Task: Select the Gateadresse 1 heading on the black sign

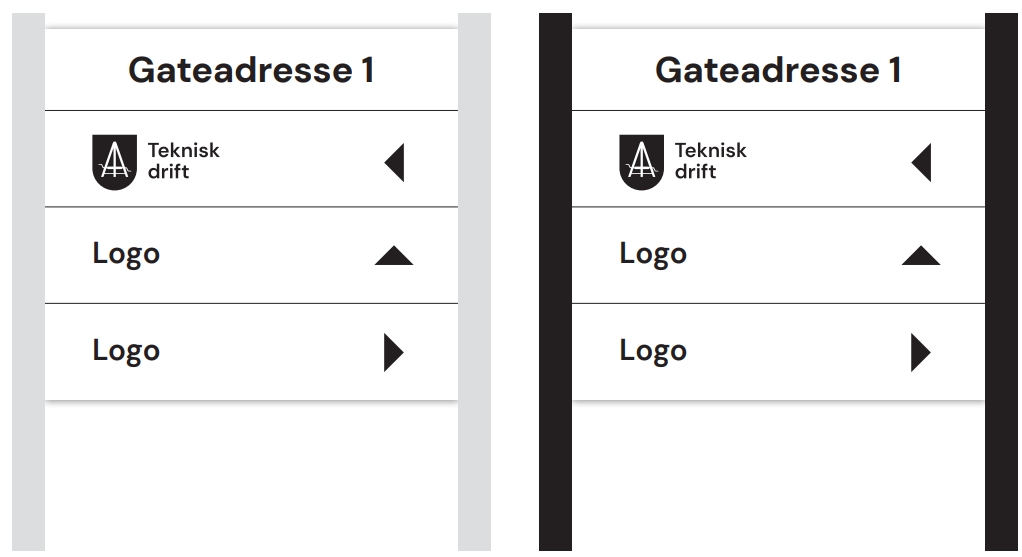Action: click(778, 70)
